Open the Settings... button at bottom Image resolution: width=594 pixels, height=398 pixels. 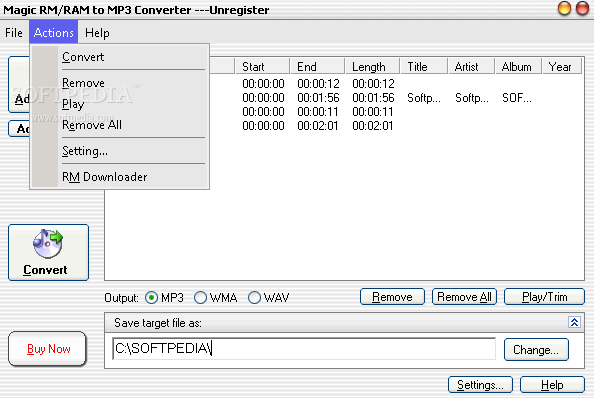(480, 385)
